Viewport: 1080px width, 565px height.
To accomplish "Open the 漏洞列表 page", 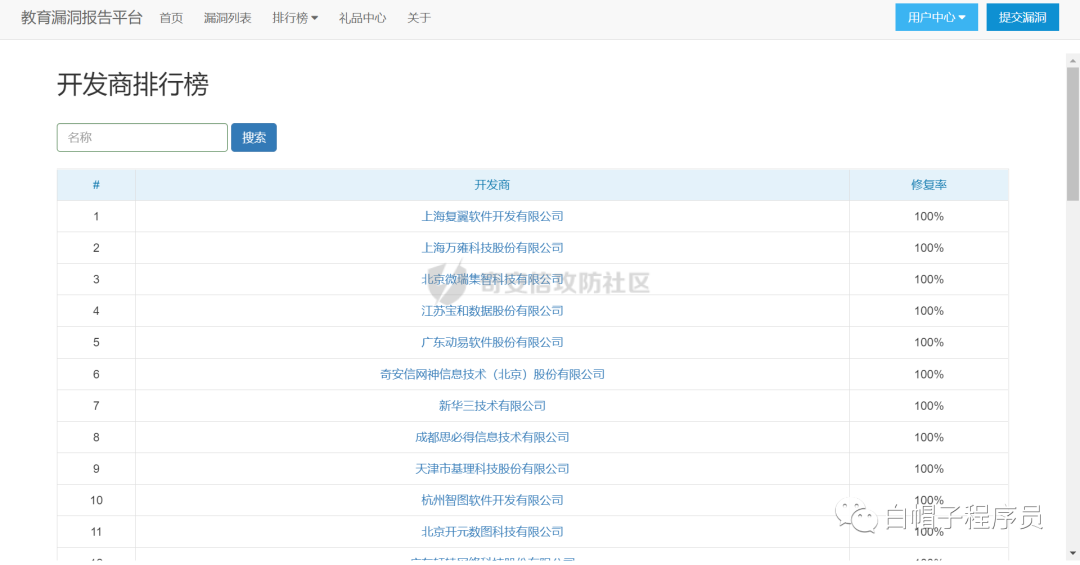I will [227, 19].
